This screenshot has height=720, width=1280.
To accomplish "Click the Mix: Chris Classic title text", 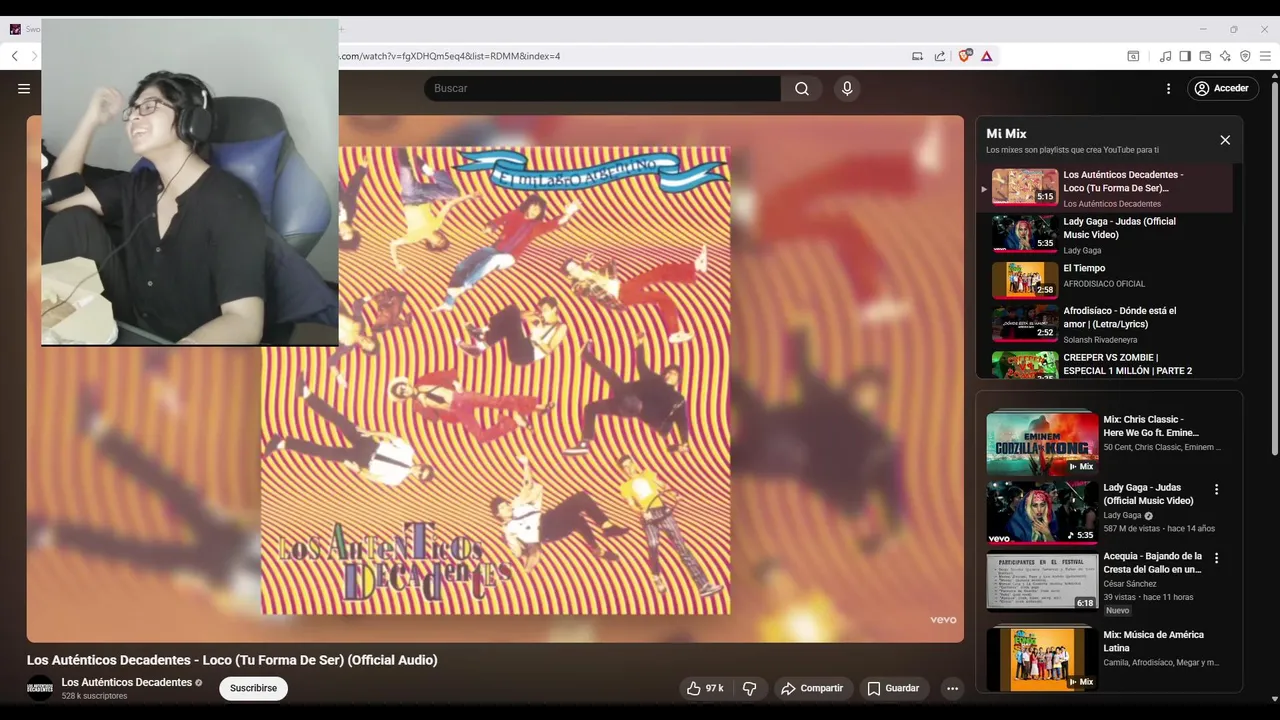I will click(1151, 426).
